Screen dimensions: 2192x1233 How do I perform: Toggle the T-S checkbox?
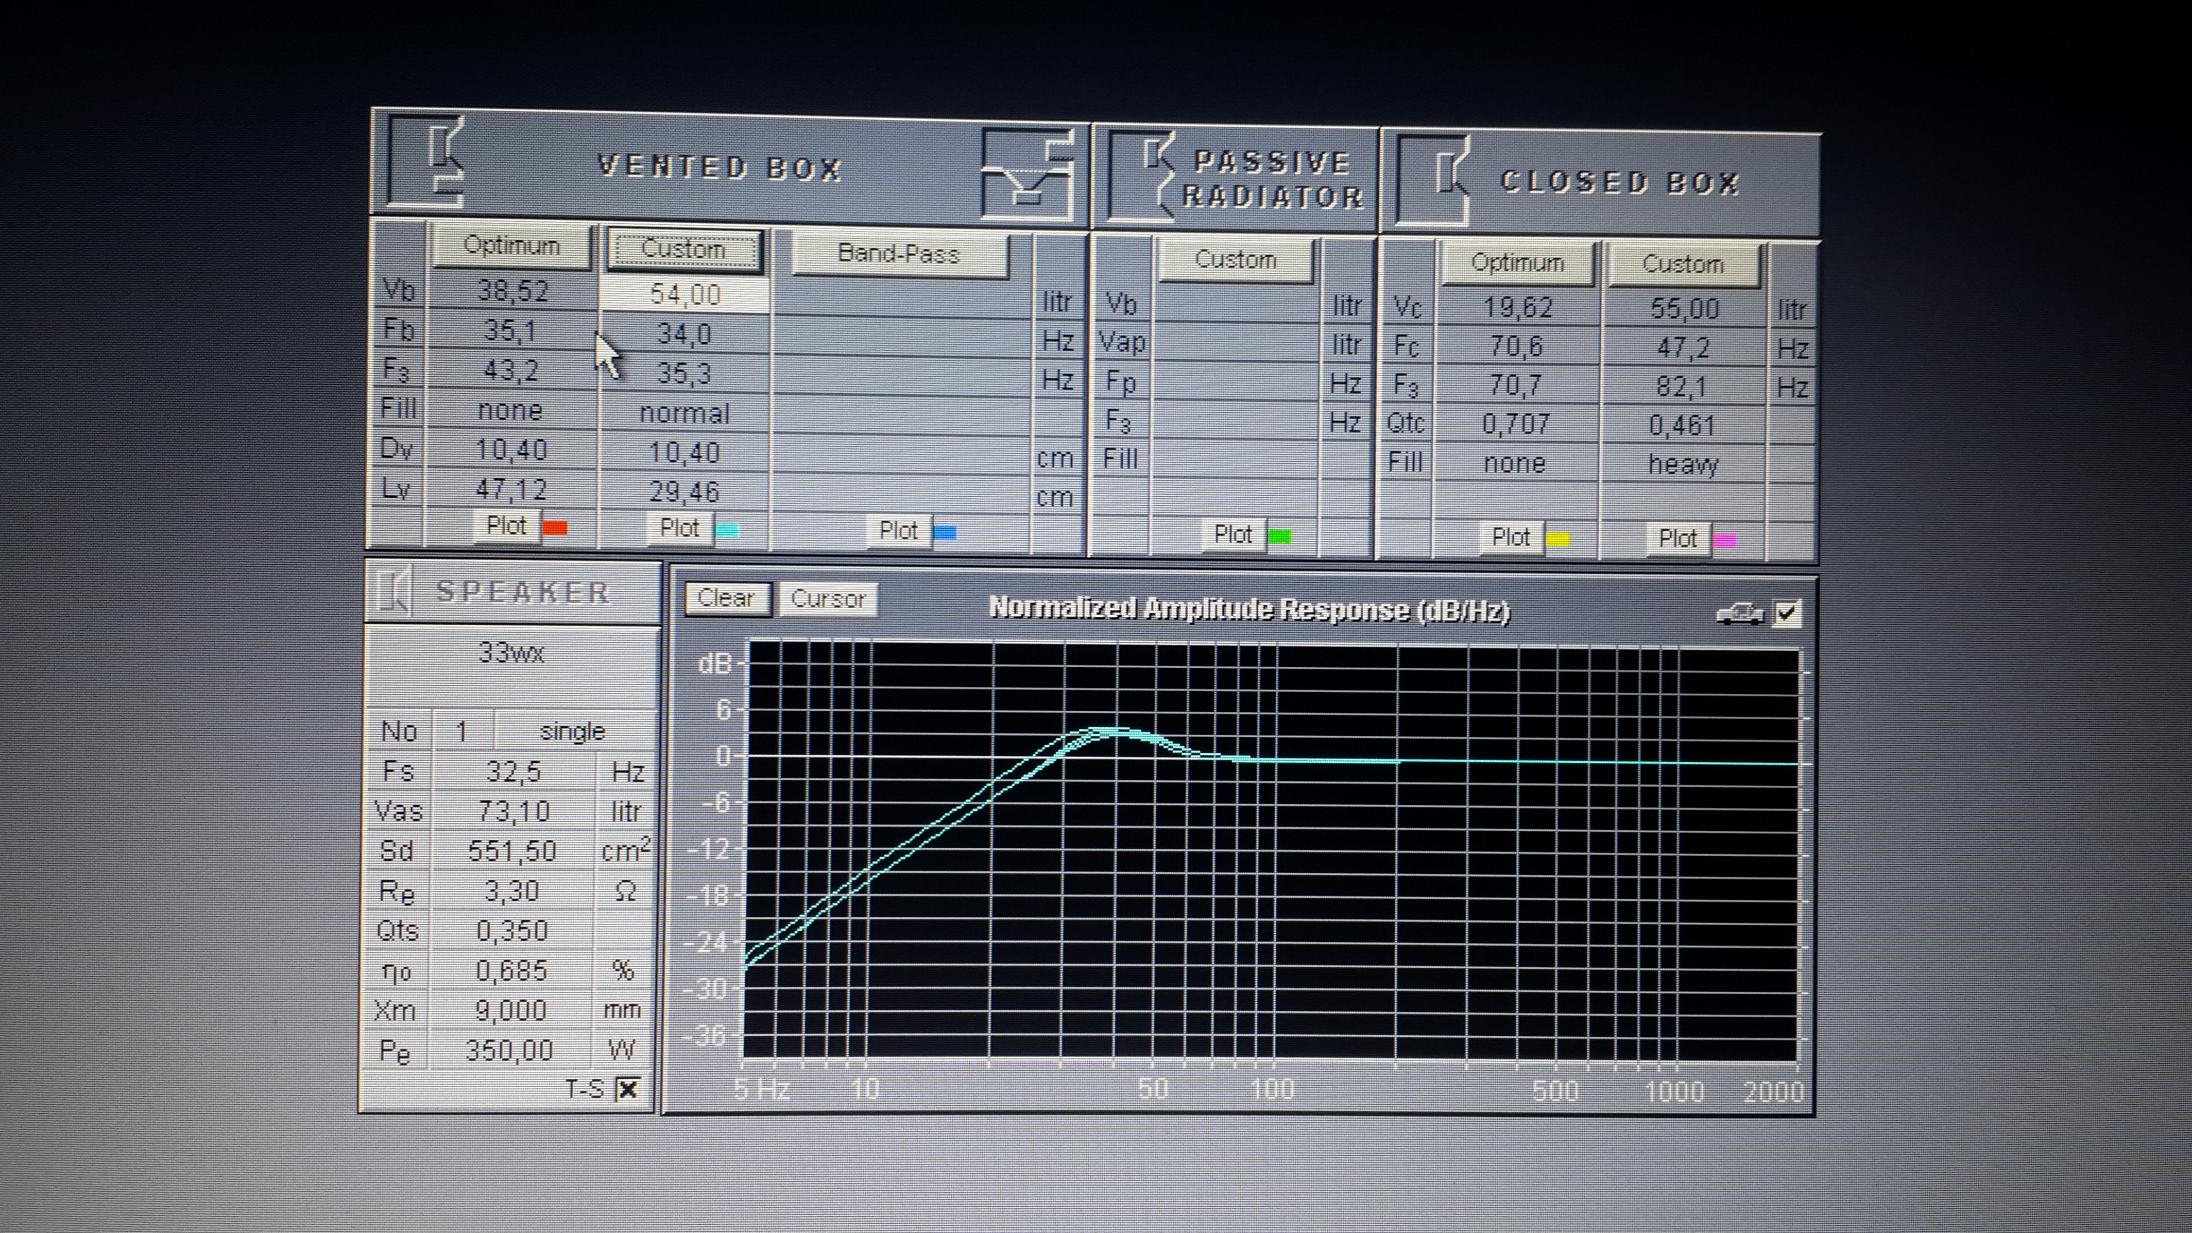(x=627, y=1089)
